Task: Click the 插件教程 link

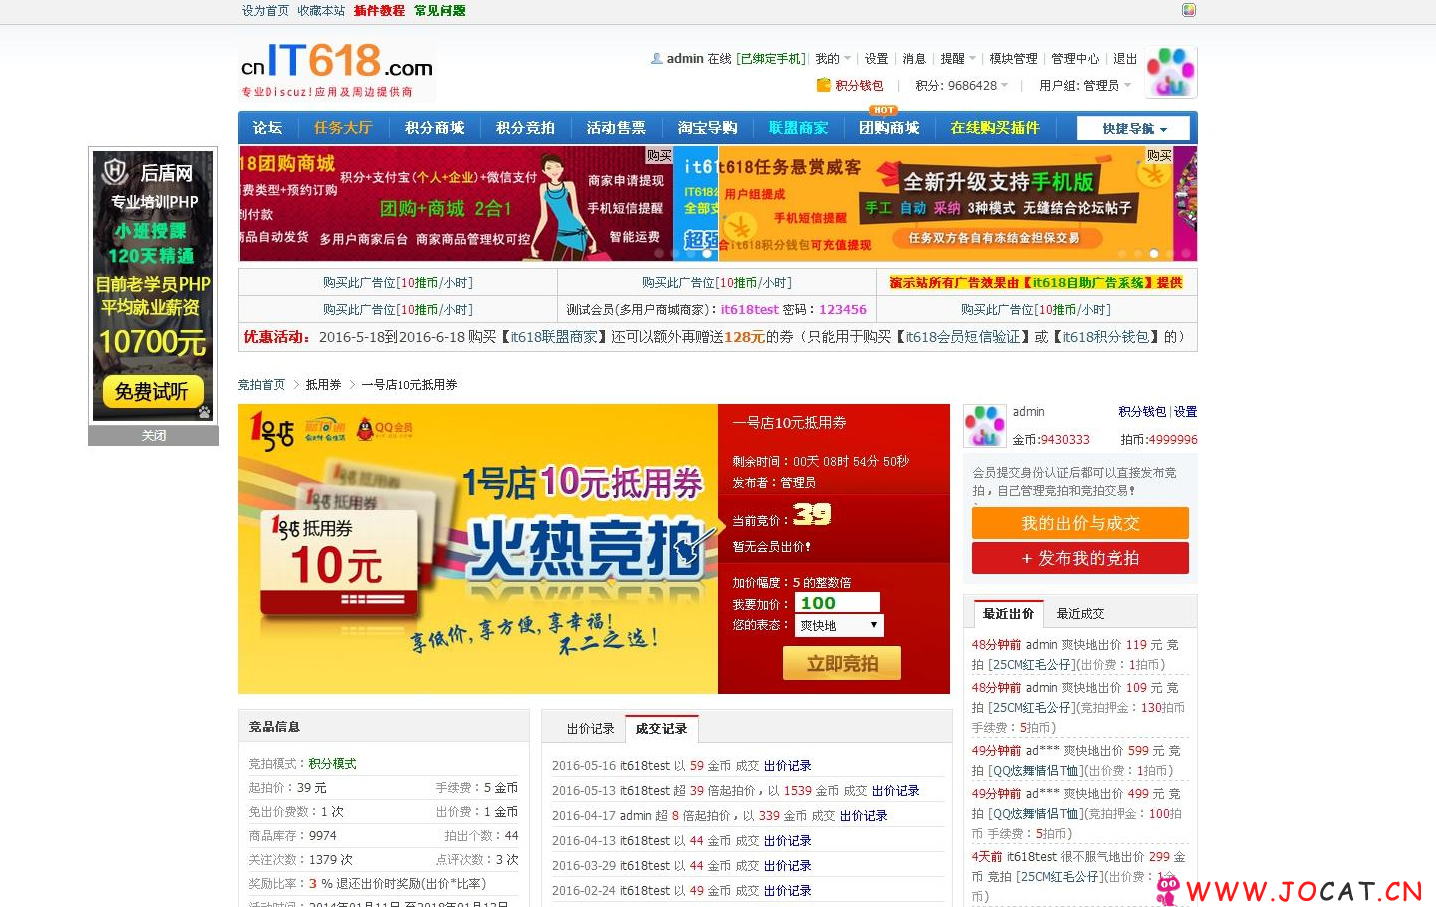Action: pyautogui.click(x=379, y=11)
